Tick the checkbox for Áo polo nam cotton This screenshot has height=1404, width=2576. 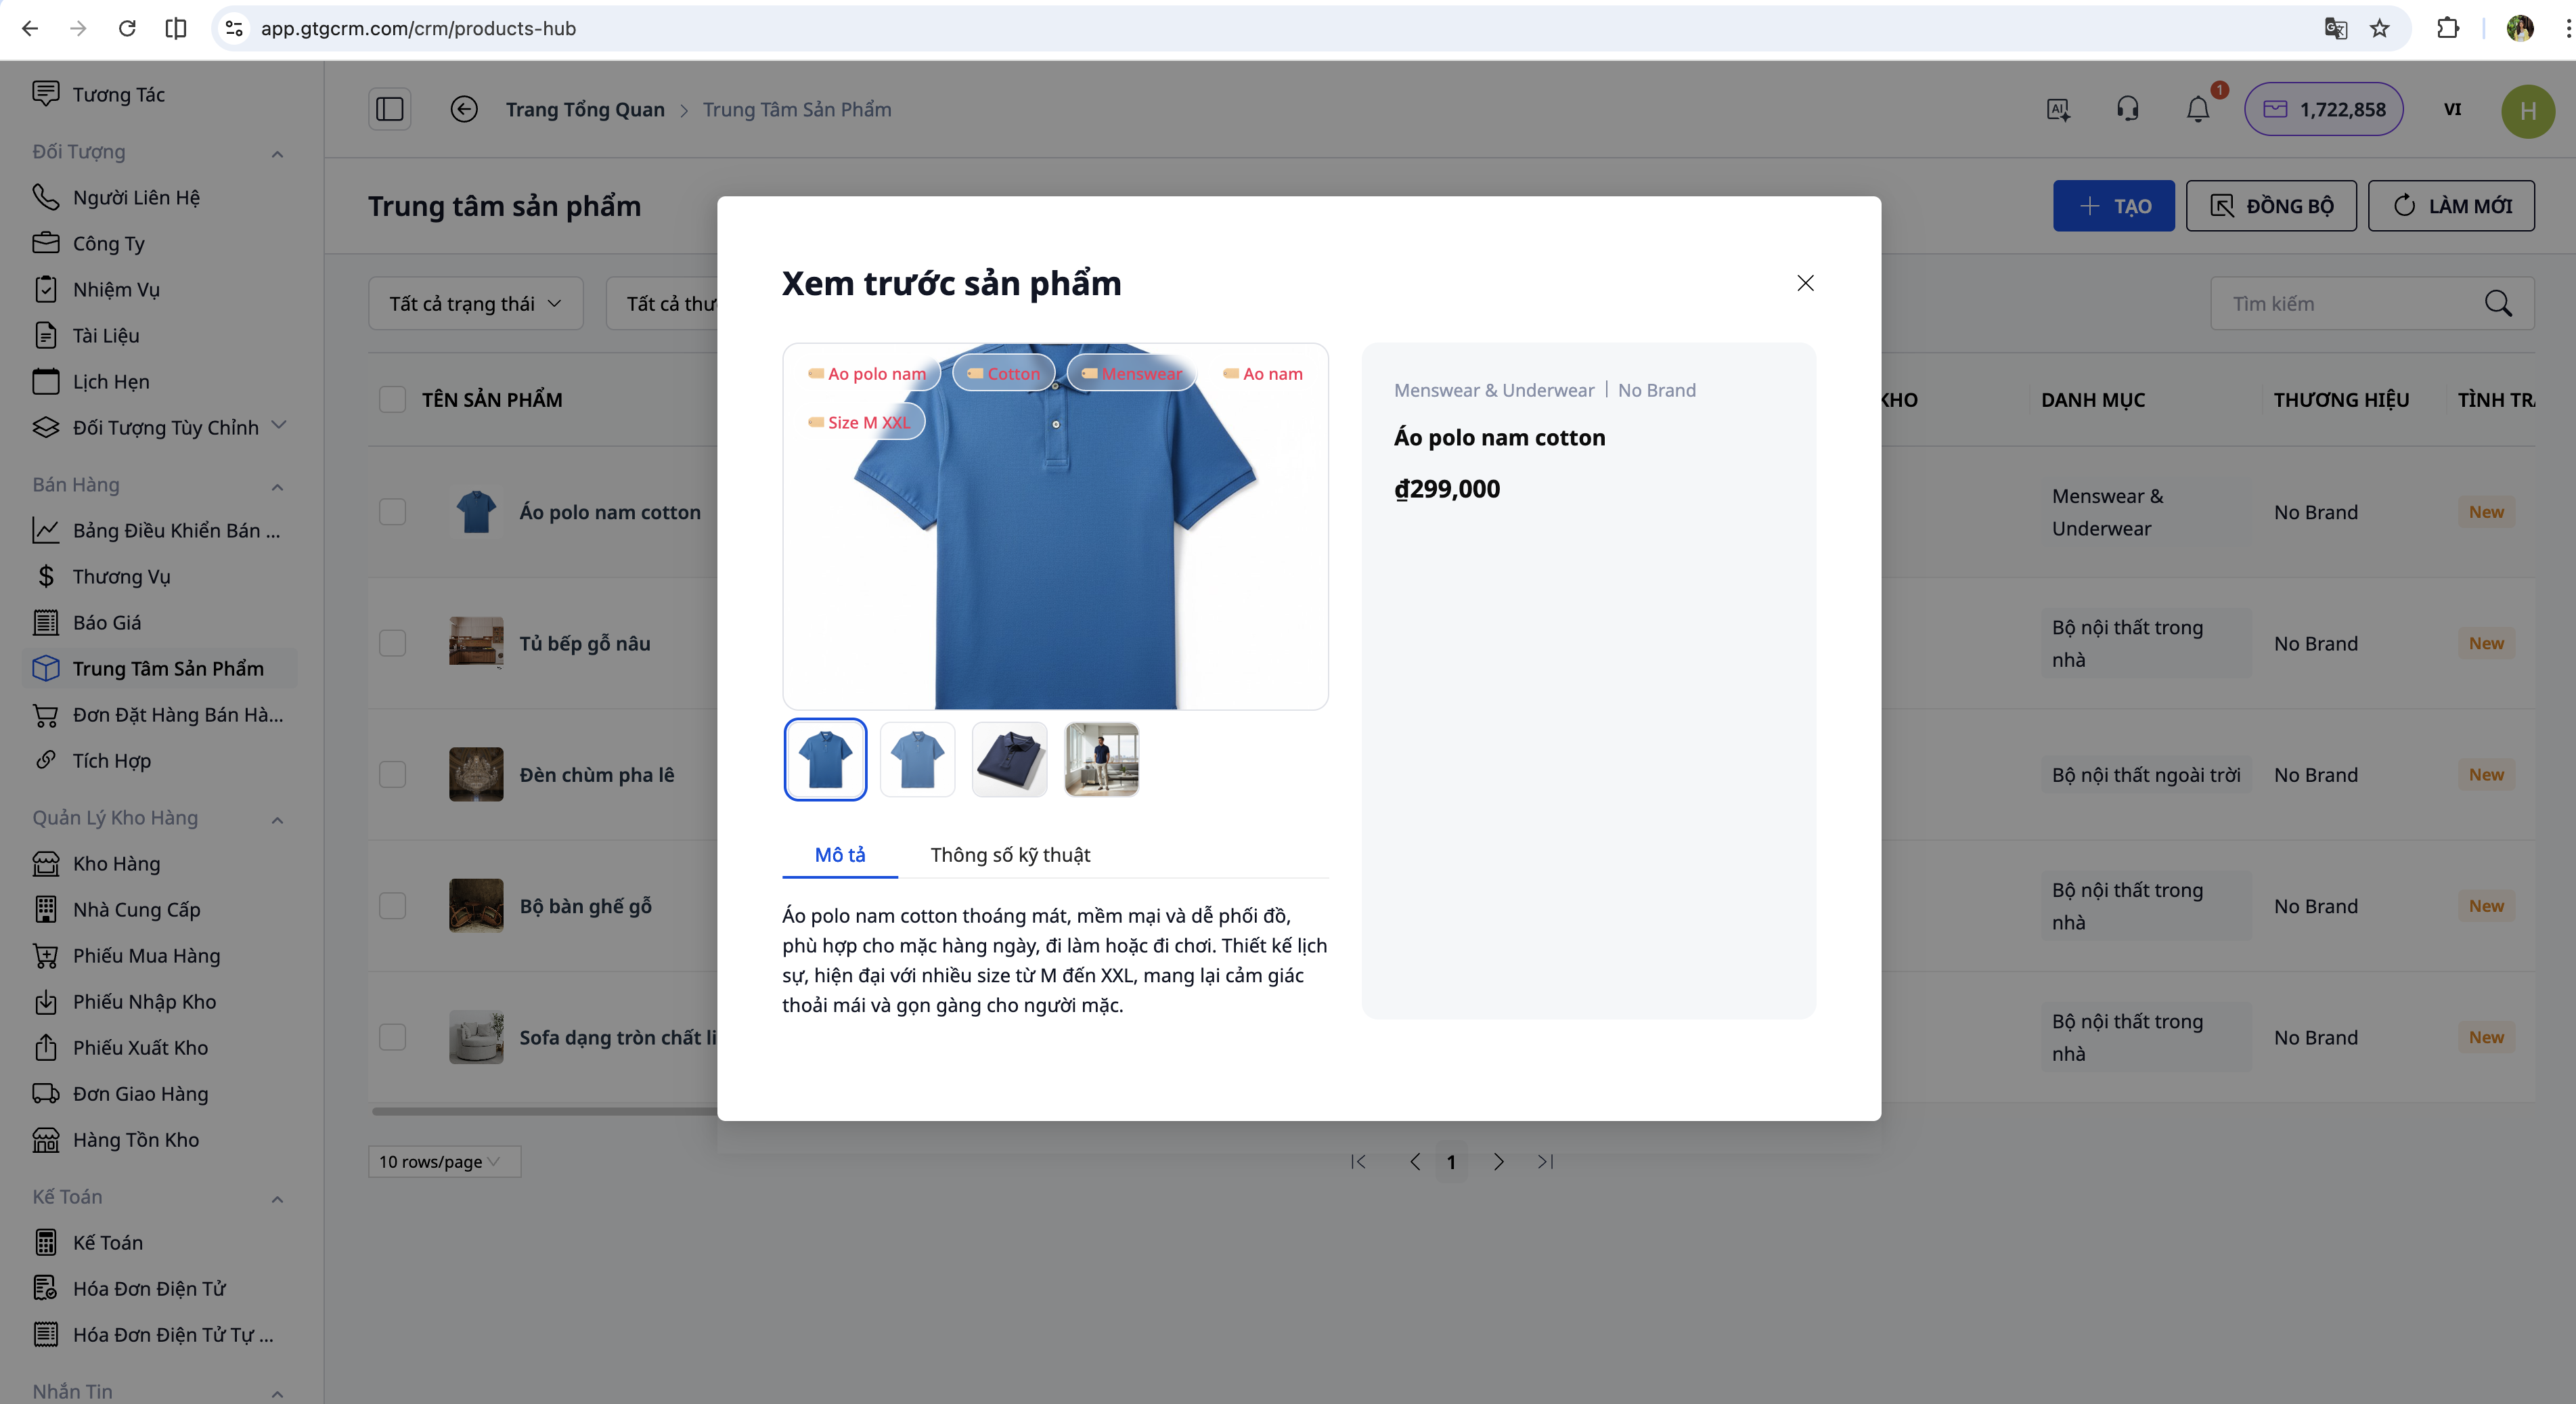pos(393,512)
